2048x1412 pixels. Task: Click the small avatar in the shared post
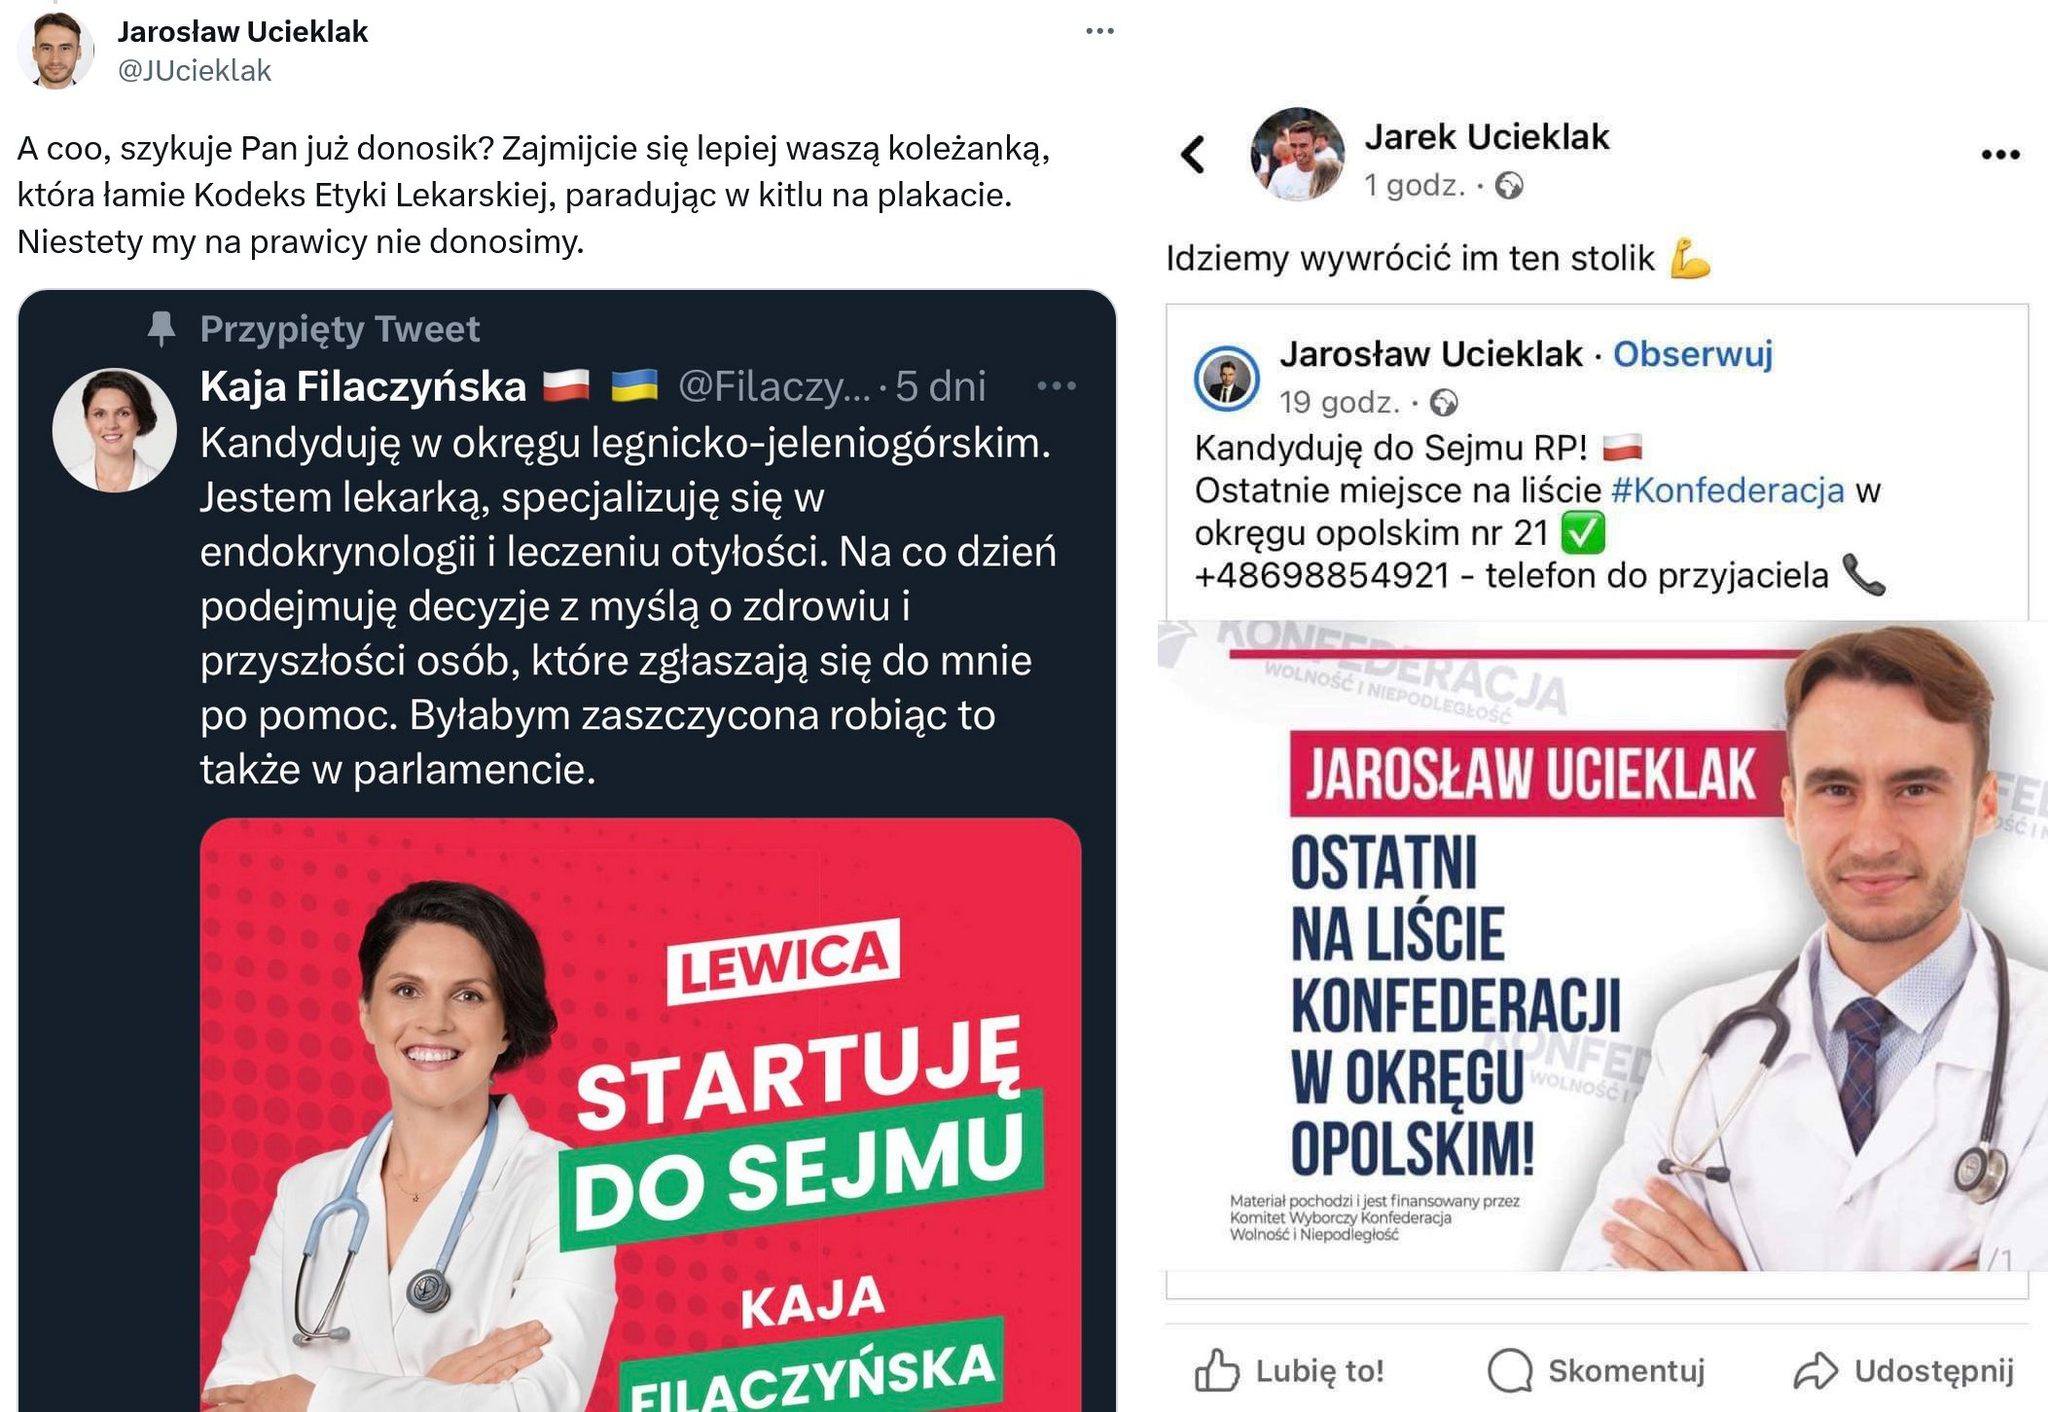[1227, 379]
